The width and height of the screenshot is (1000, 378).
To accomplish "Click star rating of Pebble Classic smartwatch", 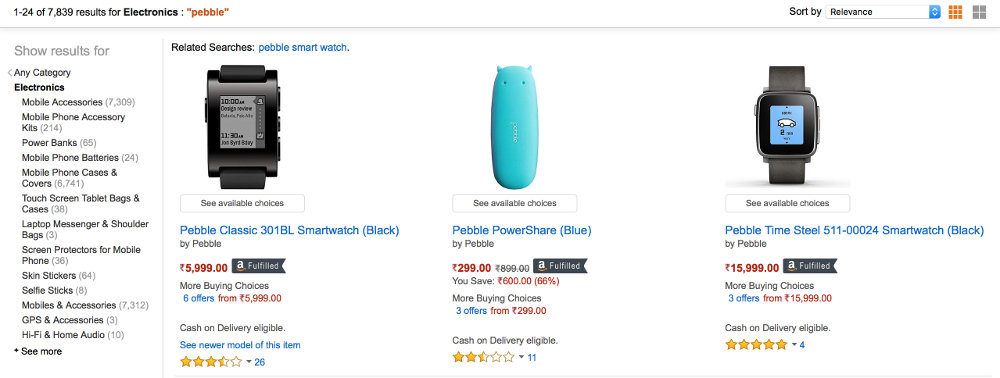I will [211, 362].
